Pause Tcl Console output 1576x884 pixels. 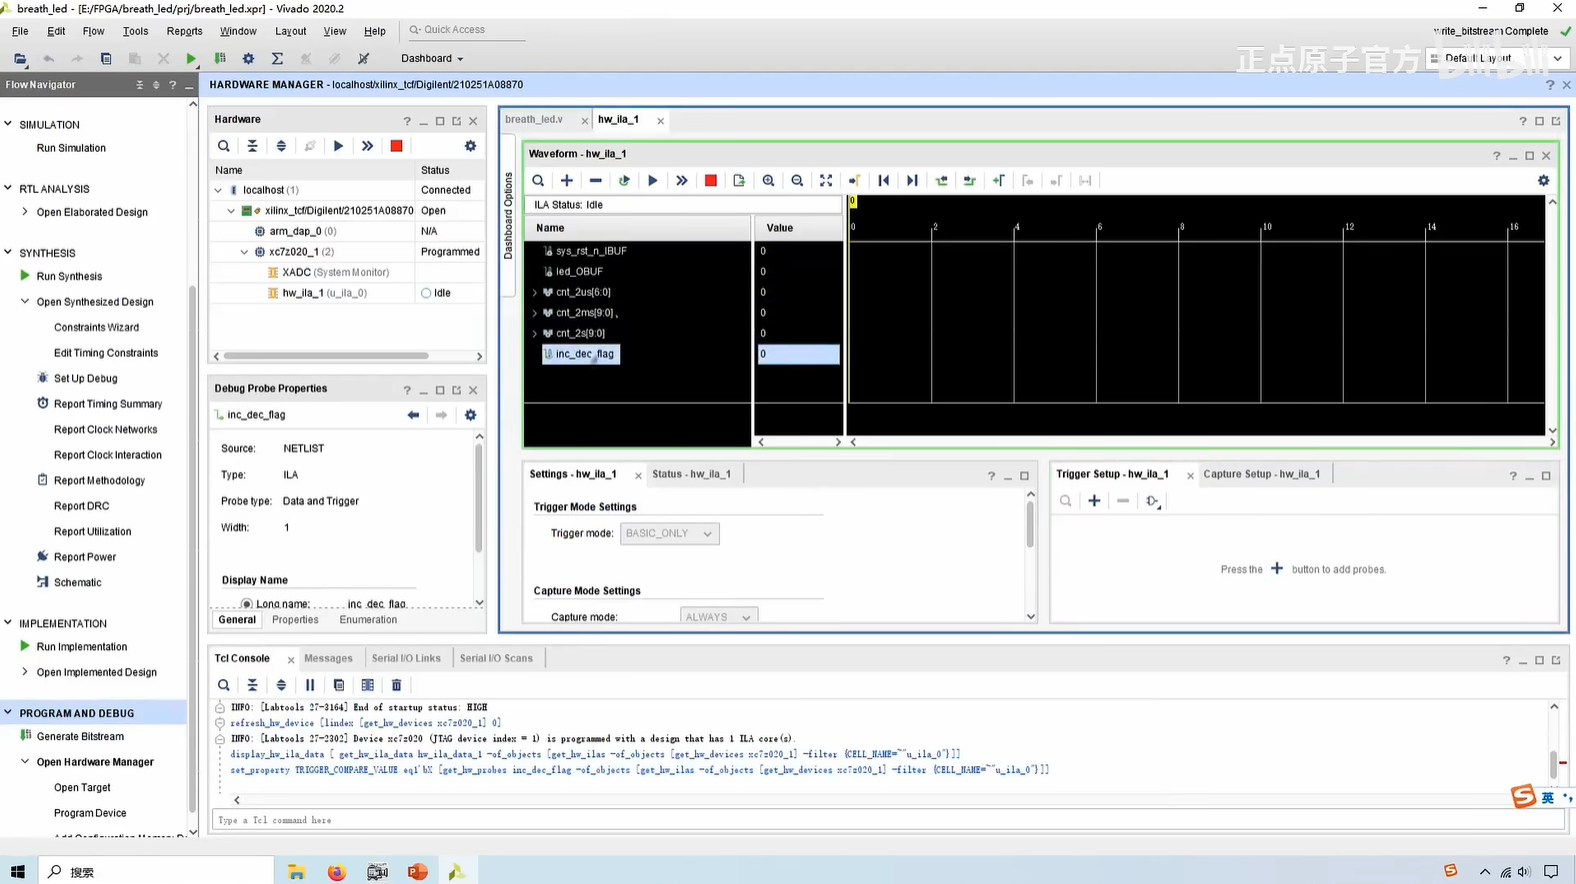[x=310, y=685]
